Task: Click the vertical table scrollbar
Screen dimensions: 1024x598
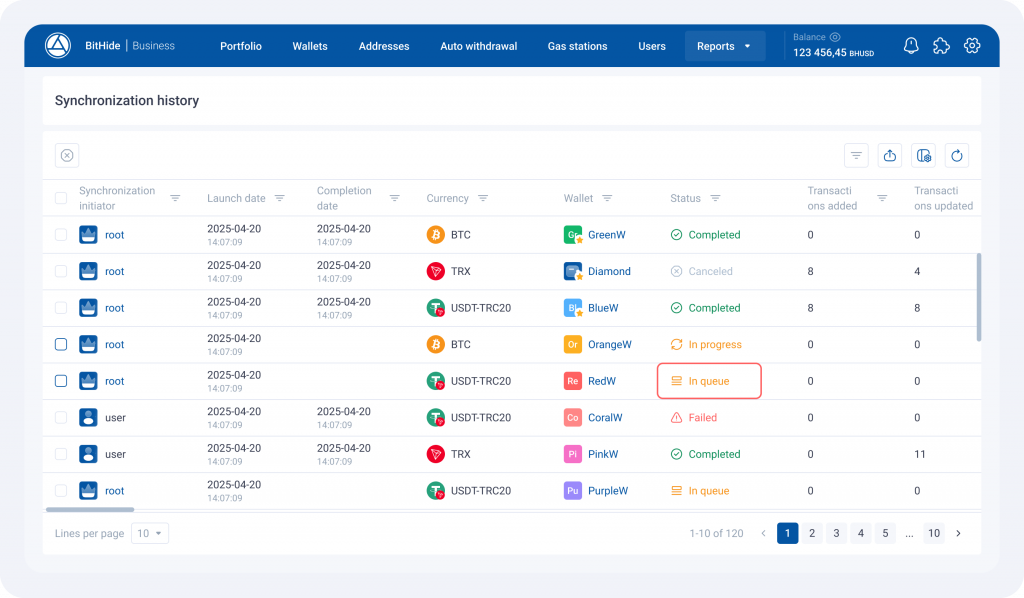Action: 978,297
